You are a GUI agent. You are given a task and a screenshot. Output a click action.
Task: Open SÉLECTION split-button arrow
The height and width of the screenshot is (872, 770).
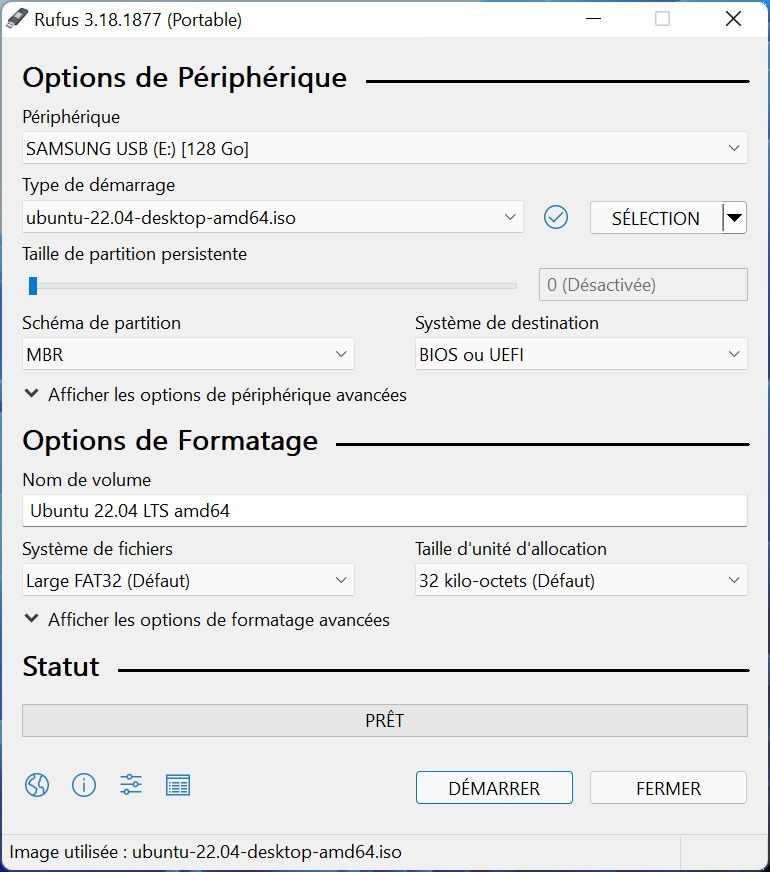[x=734, y=217]
